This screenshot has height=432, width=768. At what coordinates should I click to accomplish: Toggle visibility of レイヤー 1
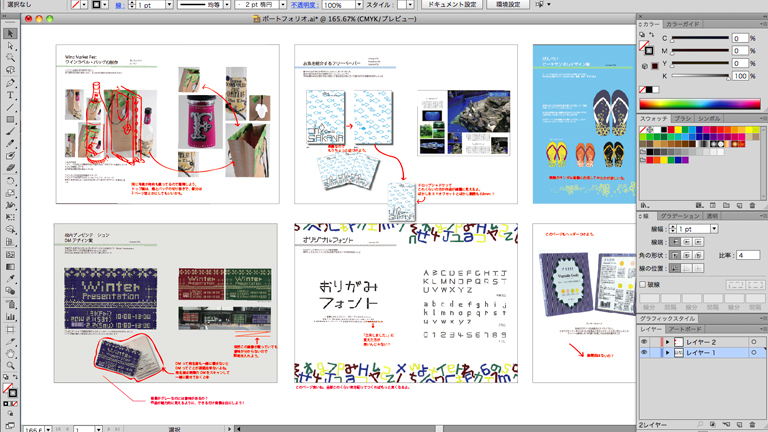tap(644, 353)
